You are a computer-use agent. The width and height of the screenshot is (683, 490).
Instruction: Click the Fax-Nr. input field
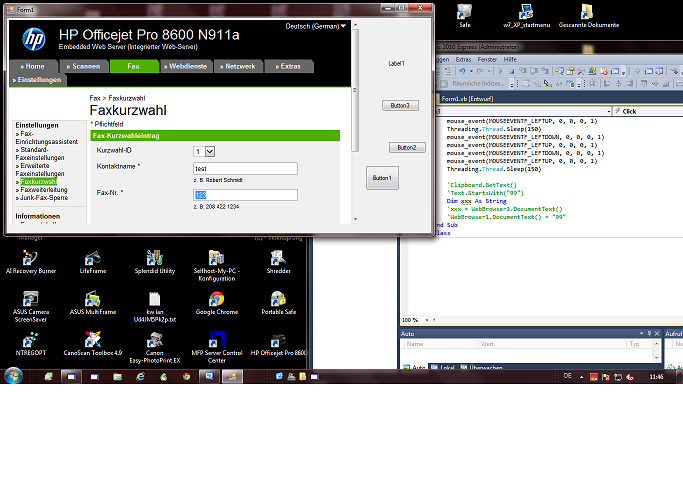coord(245,195)
